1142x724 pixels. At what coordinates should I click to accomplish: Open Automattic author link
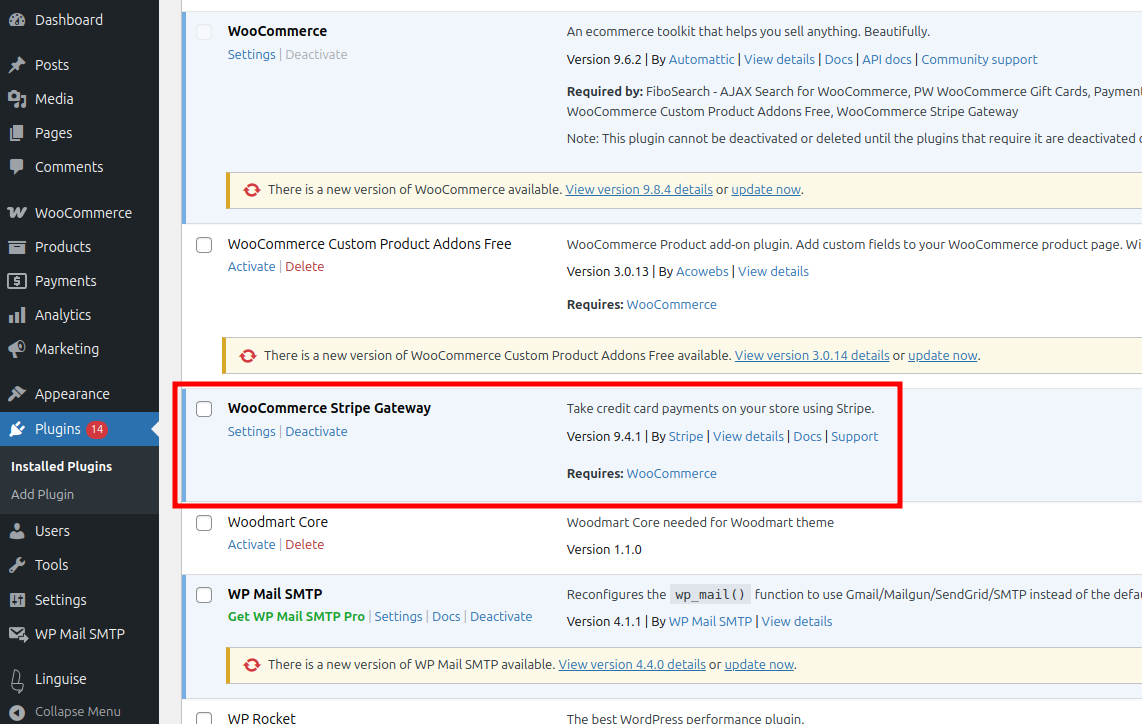701,60
